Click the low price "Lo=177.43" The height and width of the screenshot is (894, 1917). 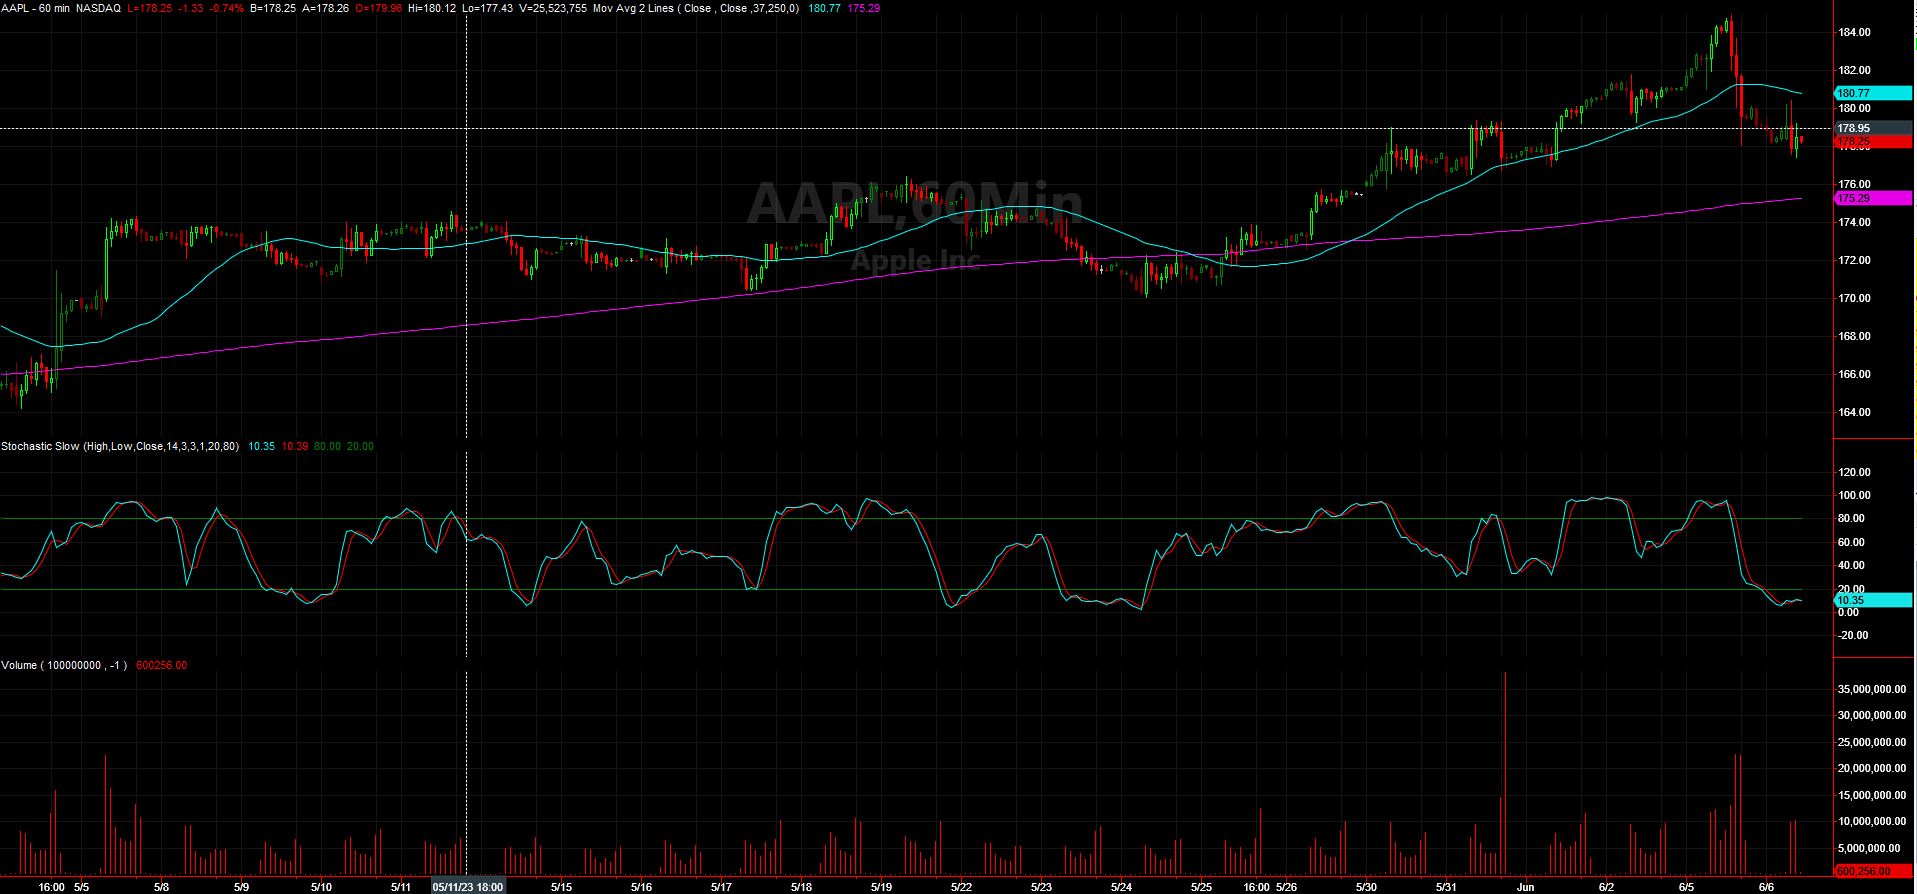(488, 8)
